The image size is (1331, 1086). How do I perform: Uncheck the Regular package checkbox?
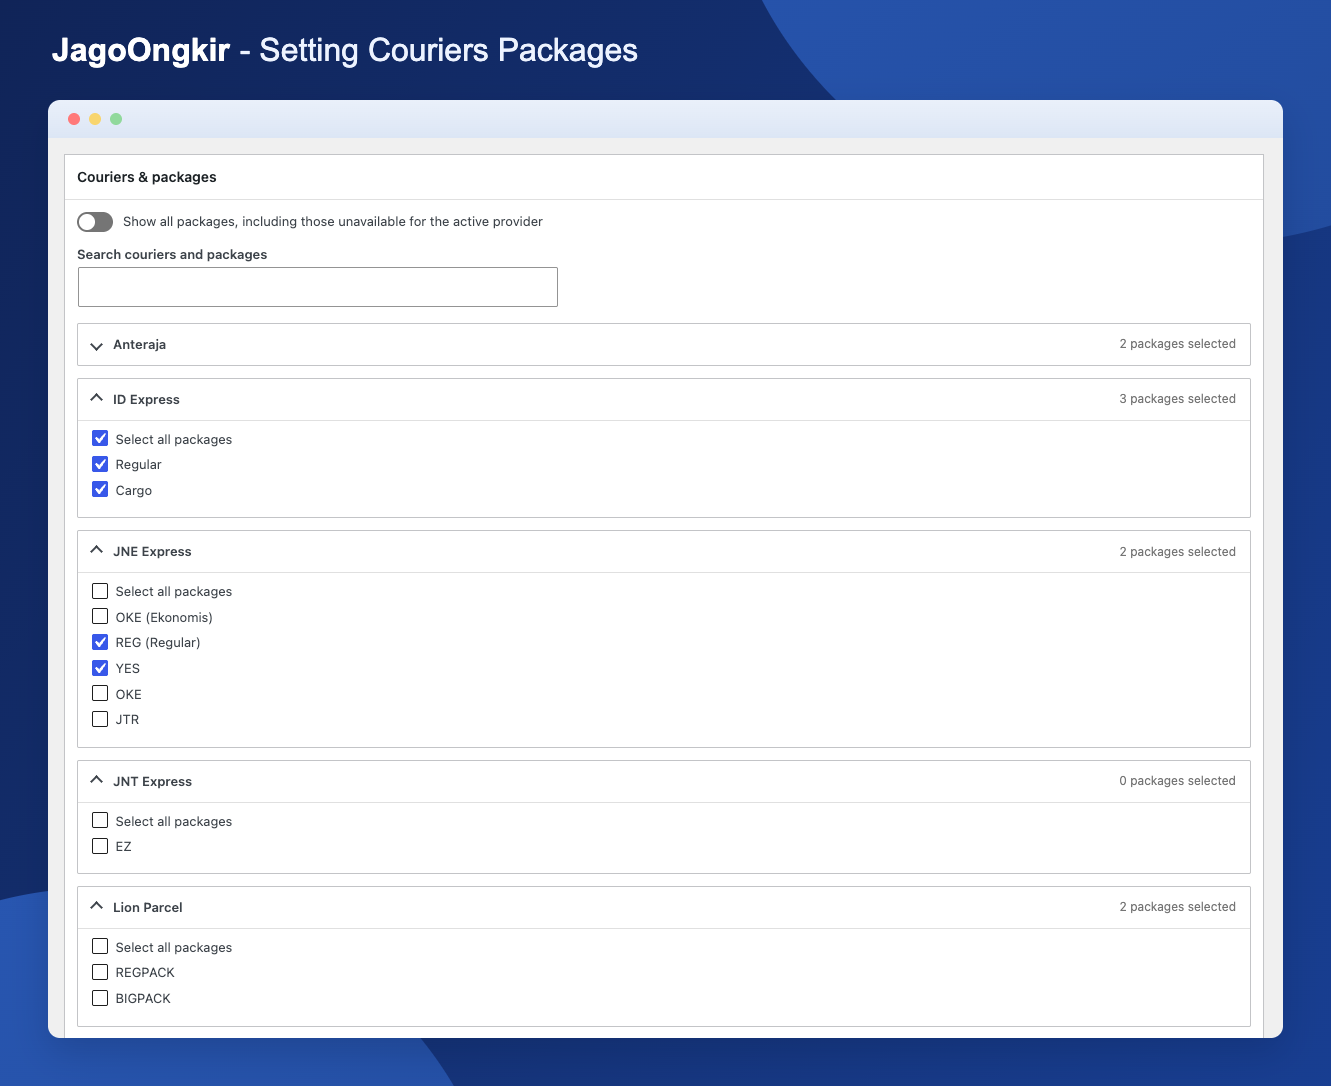click(100, 464)
